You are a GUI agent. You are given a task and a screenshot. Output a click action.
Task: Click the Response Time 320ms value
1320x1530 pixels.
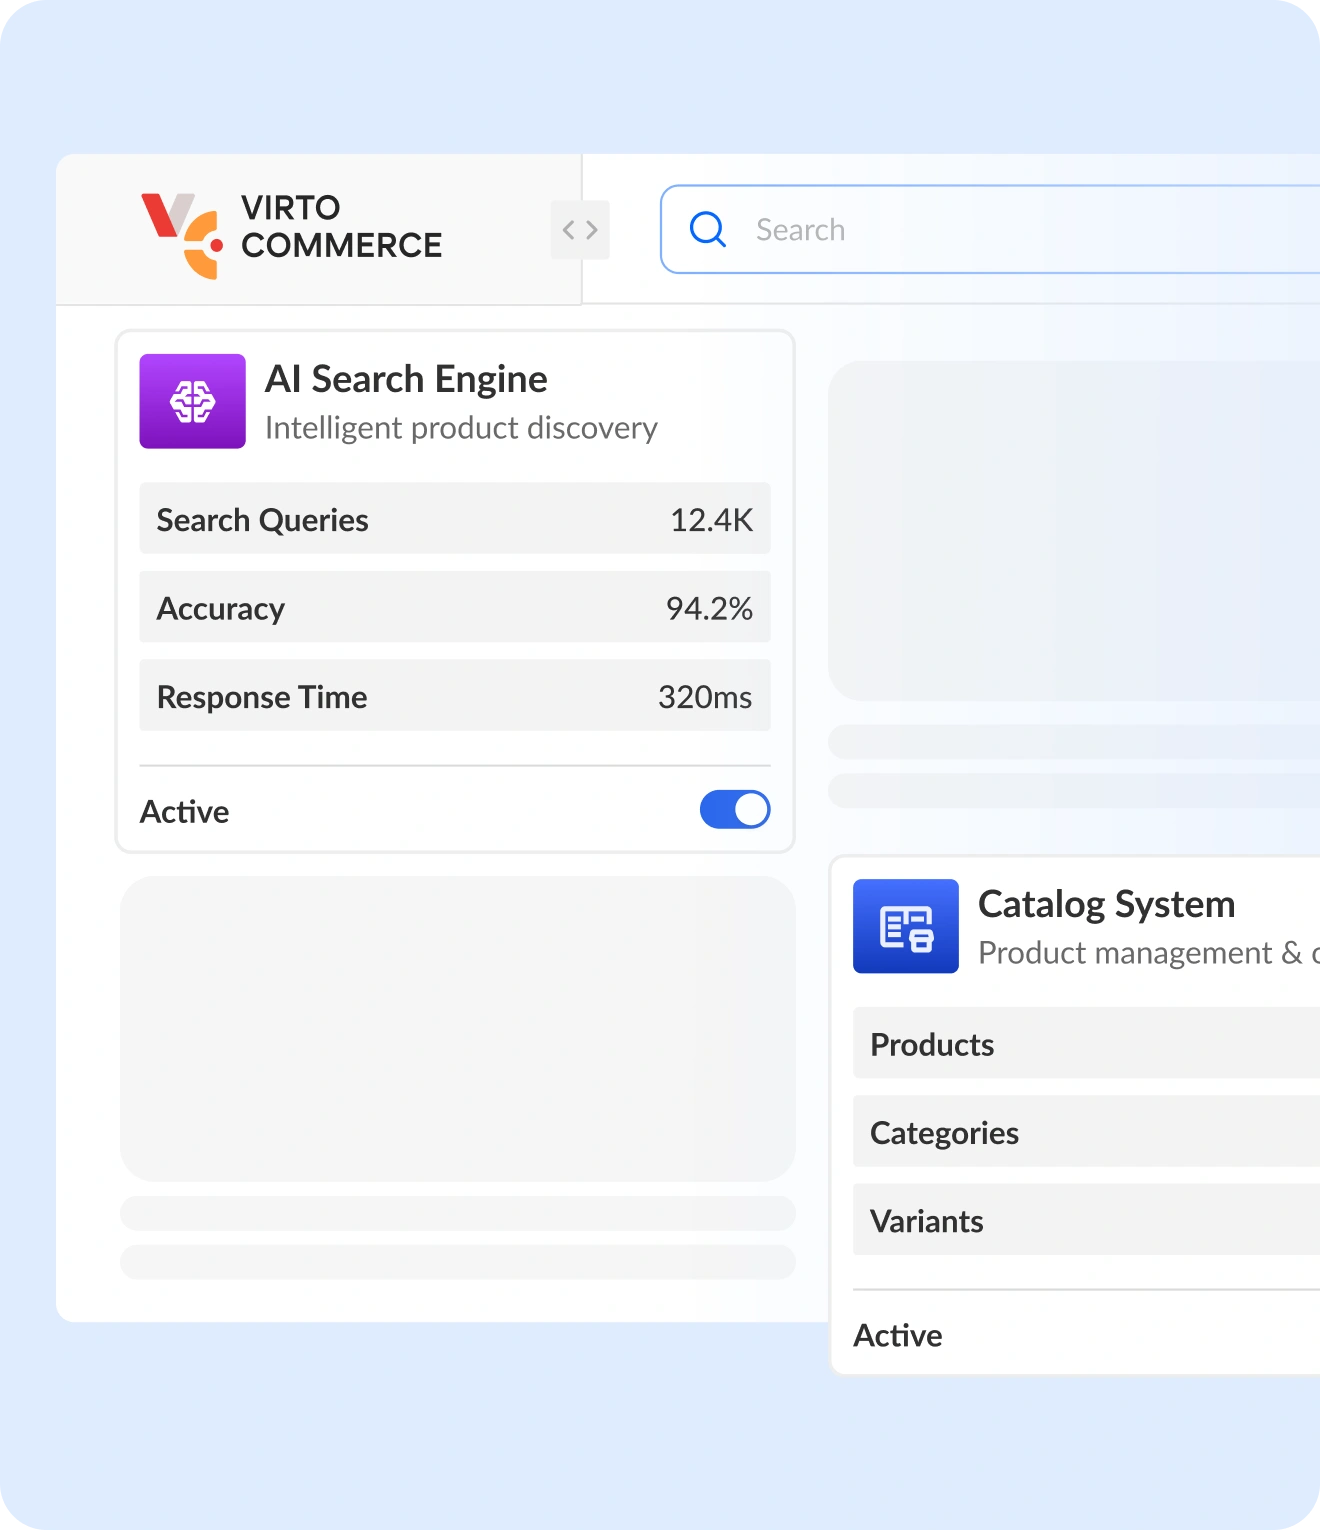[x=706, y=697]
